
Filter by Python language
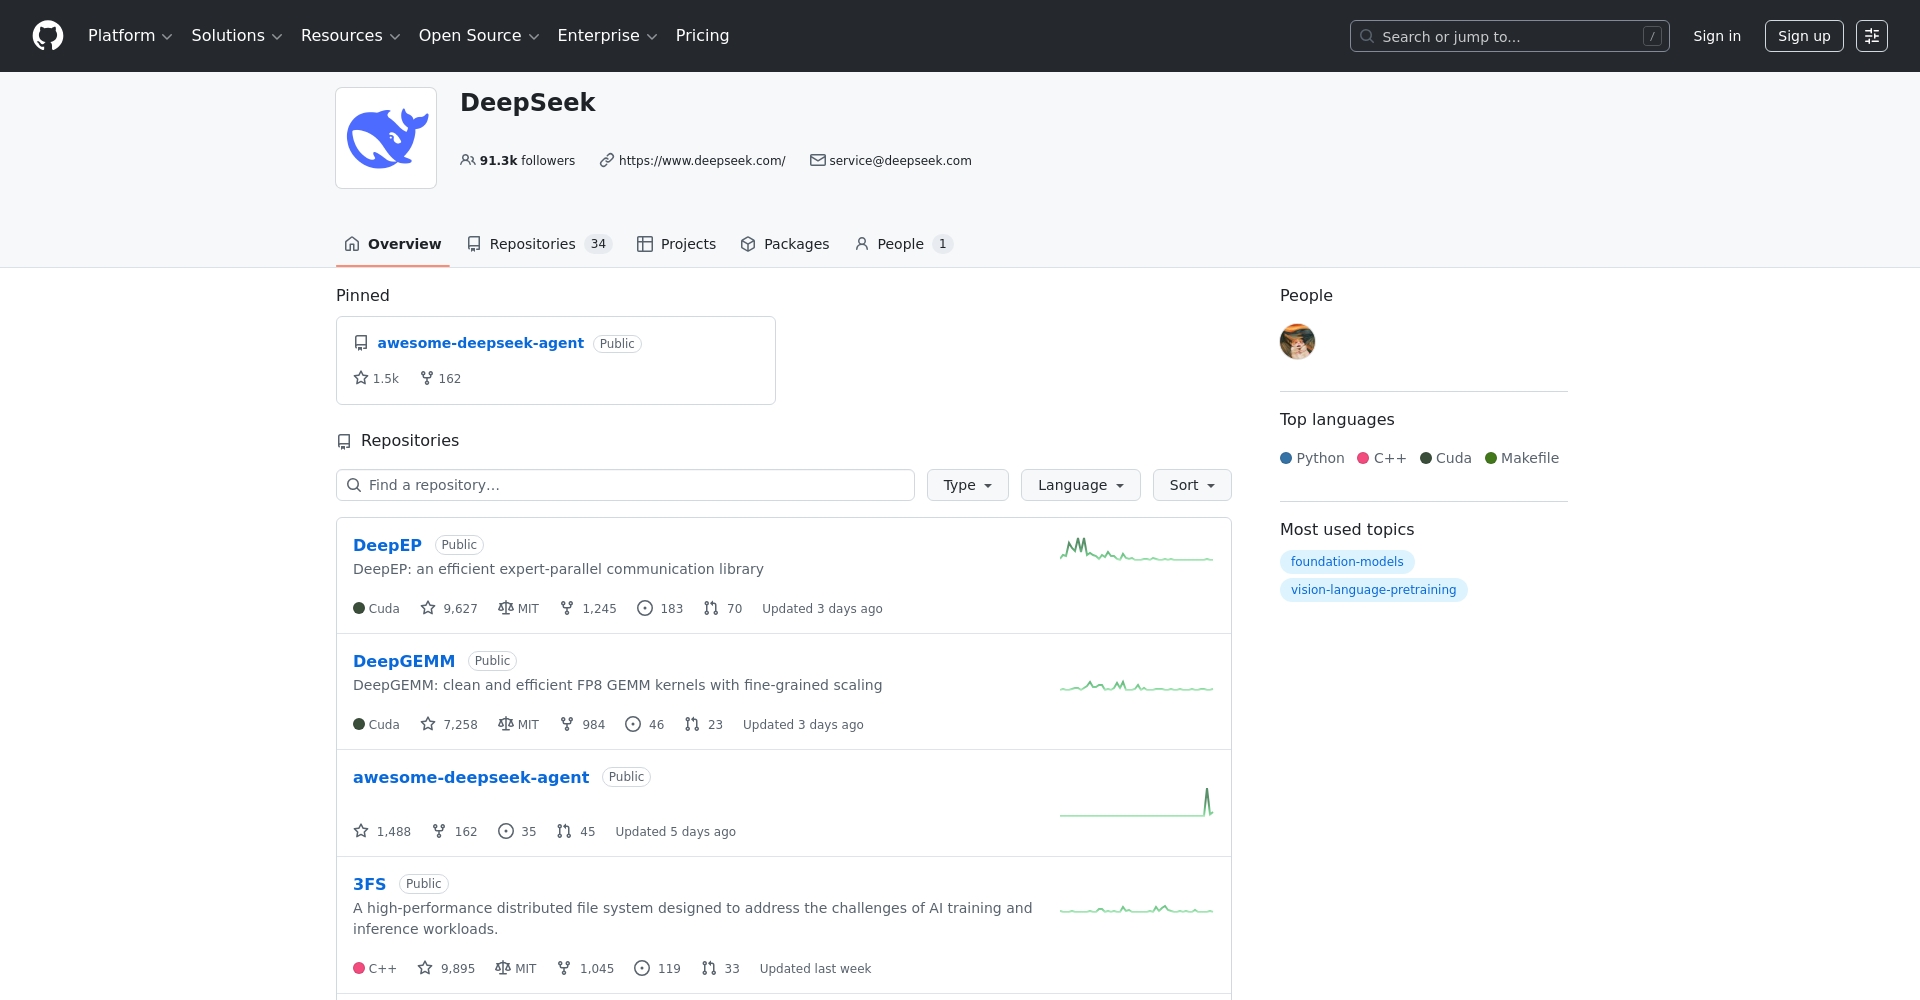(1312, 458)
